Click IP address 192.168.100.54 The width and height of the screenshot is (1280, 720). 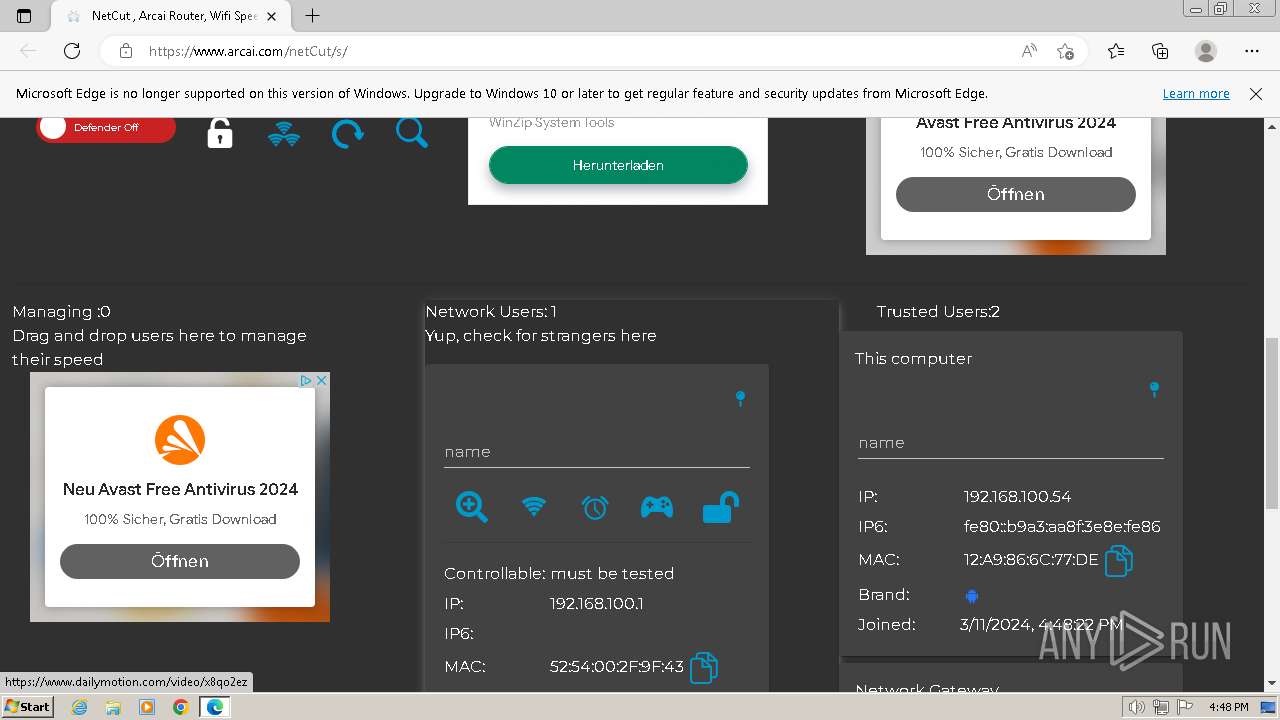coord(1017,496)
